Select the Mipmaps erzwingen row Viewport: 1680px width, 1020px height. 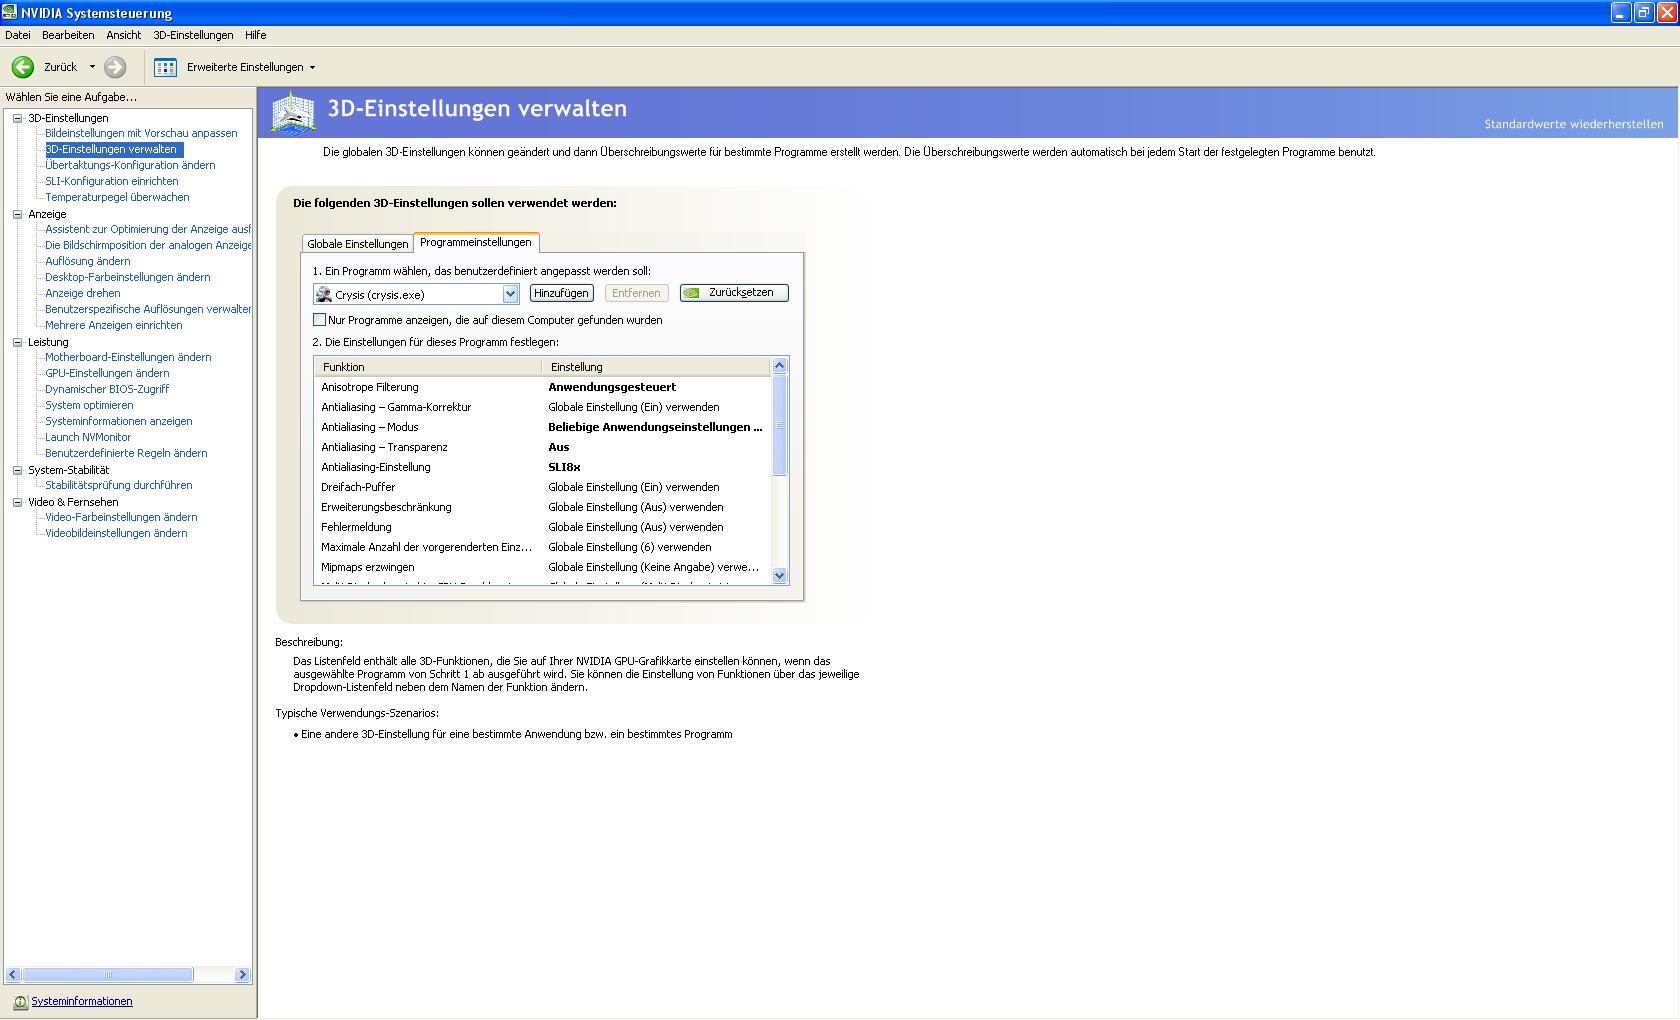(x=543, y=567)
